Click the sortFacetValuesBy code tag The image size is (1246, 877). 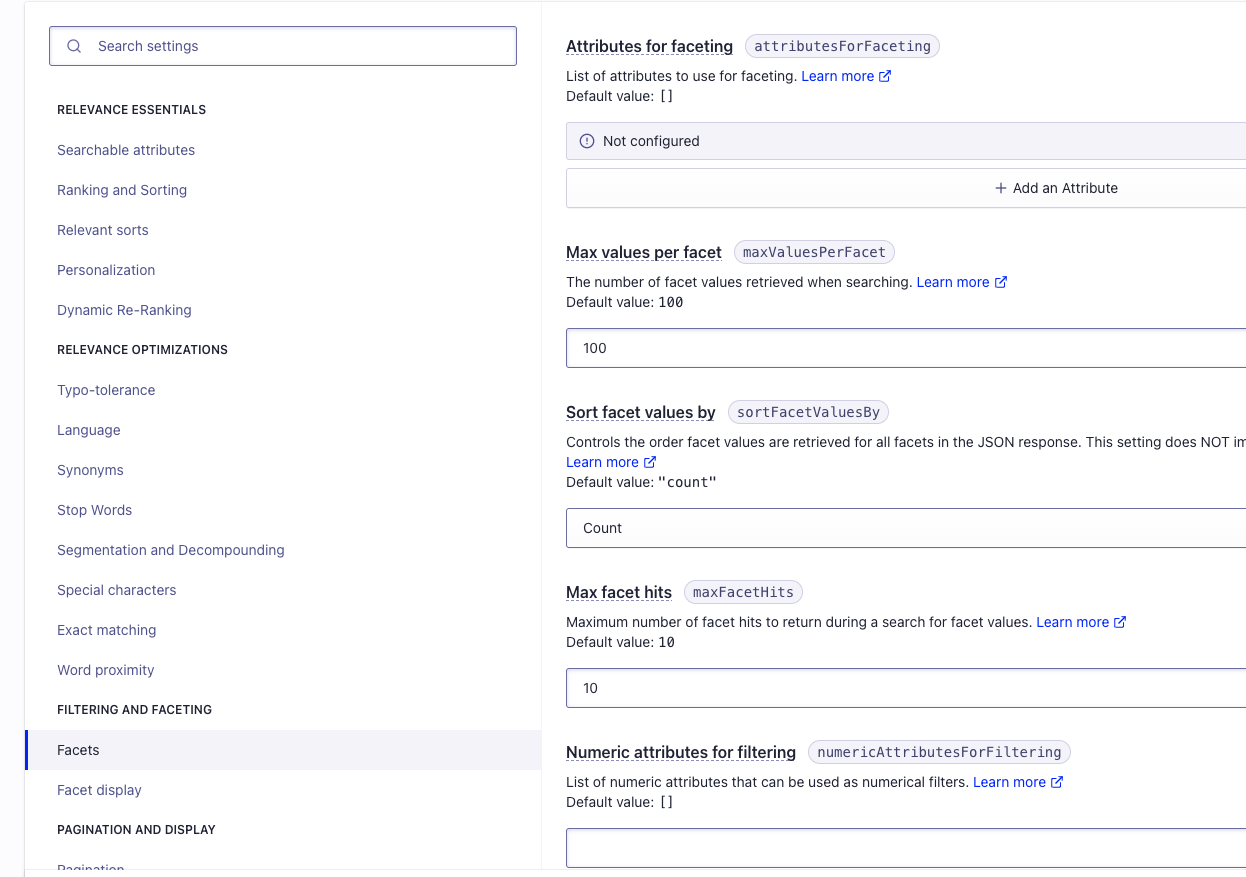pyautogui.click(x=808, y=412)
